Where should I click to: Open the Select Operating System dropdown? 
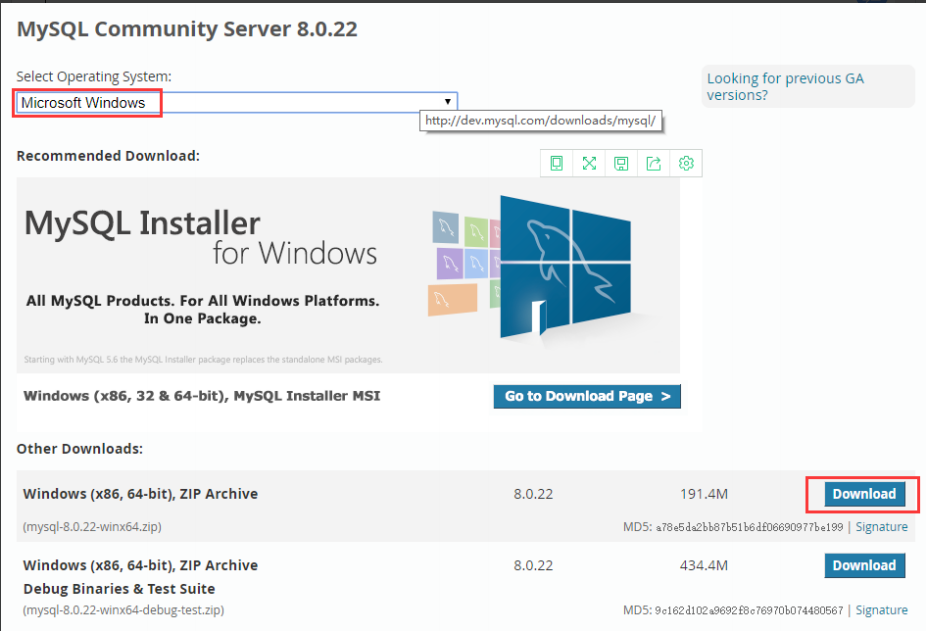[236, 103]
